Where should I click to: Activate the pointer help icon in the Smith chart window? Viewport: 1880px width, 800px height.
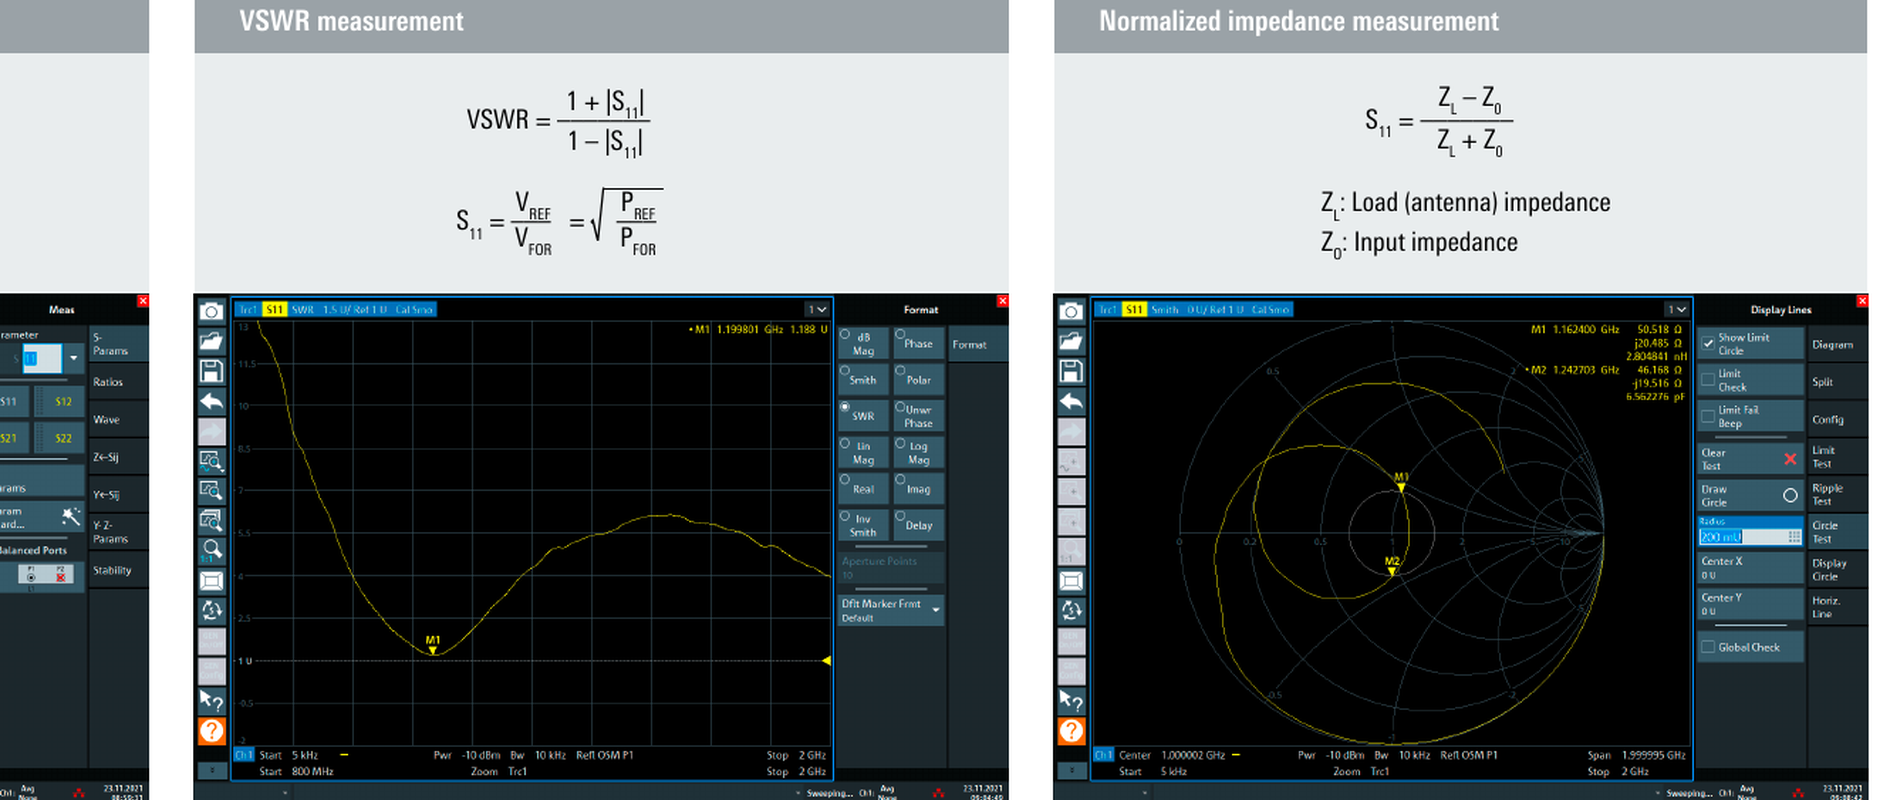(x=1071, y=701)
